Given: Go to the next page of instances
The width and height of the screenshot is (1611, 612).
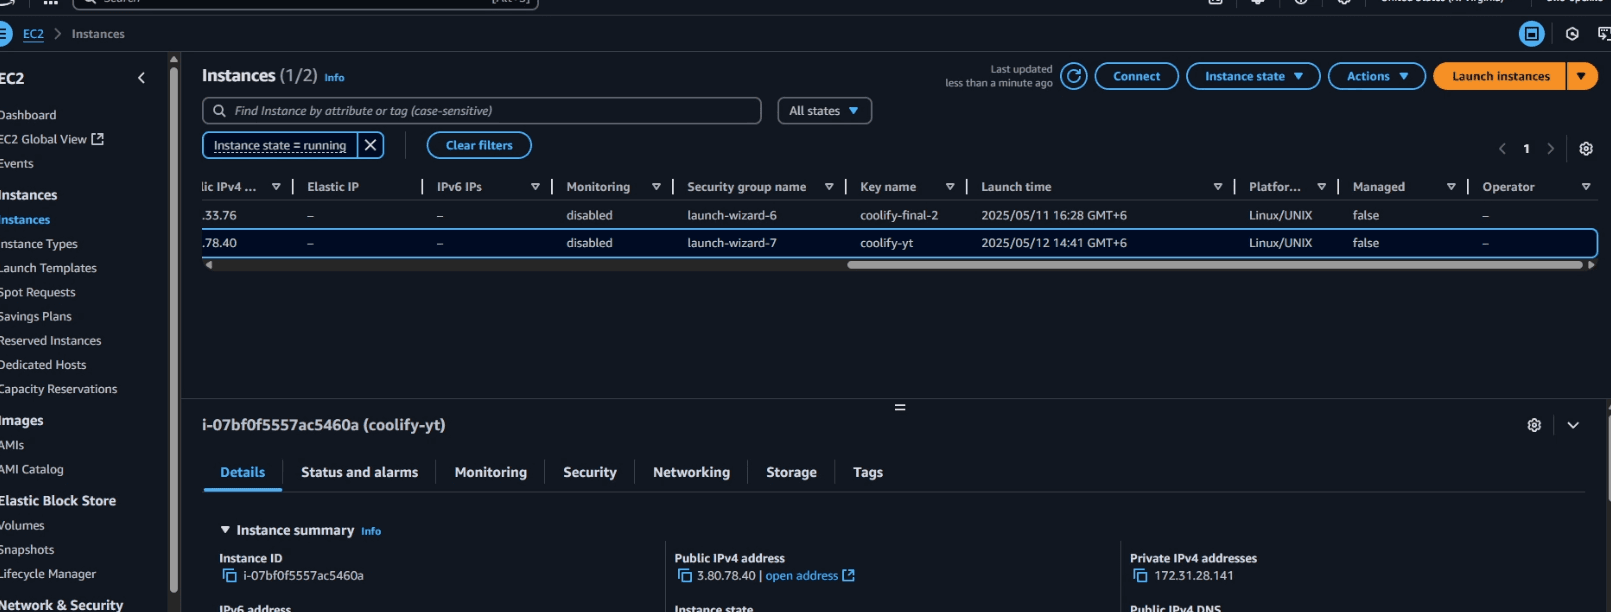Looking at the screenshot, I should (x=1551, y=148).
